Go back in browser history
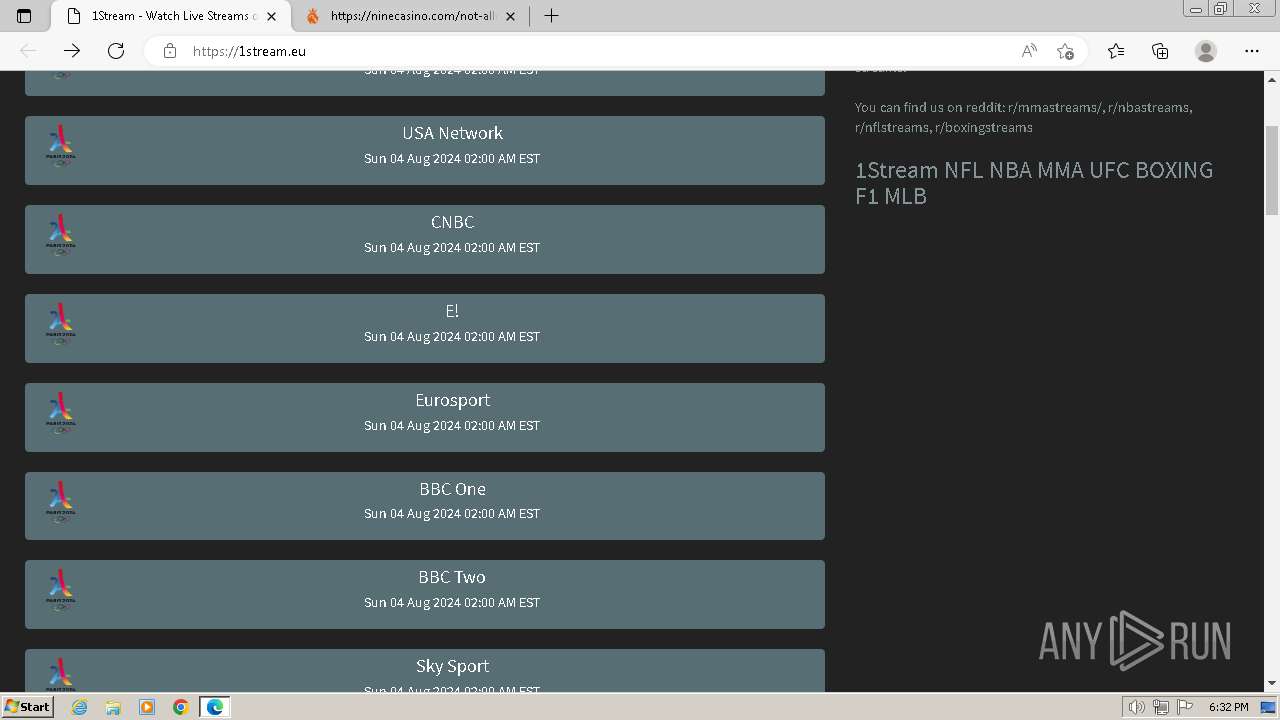 click(28, 51)
